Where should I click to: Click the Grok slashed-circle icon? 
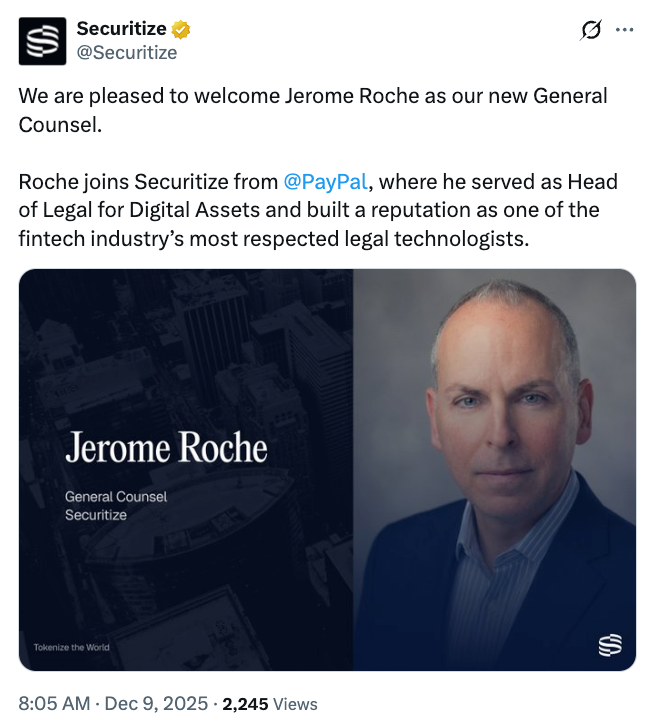(591, 31)
